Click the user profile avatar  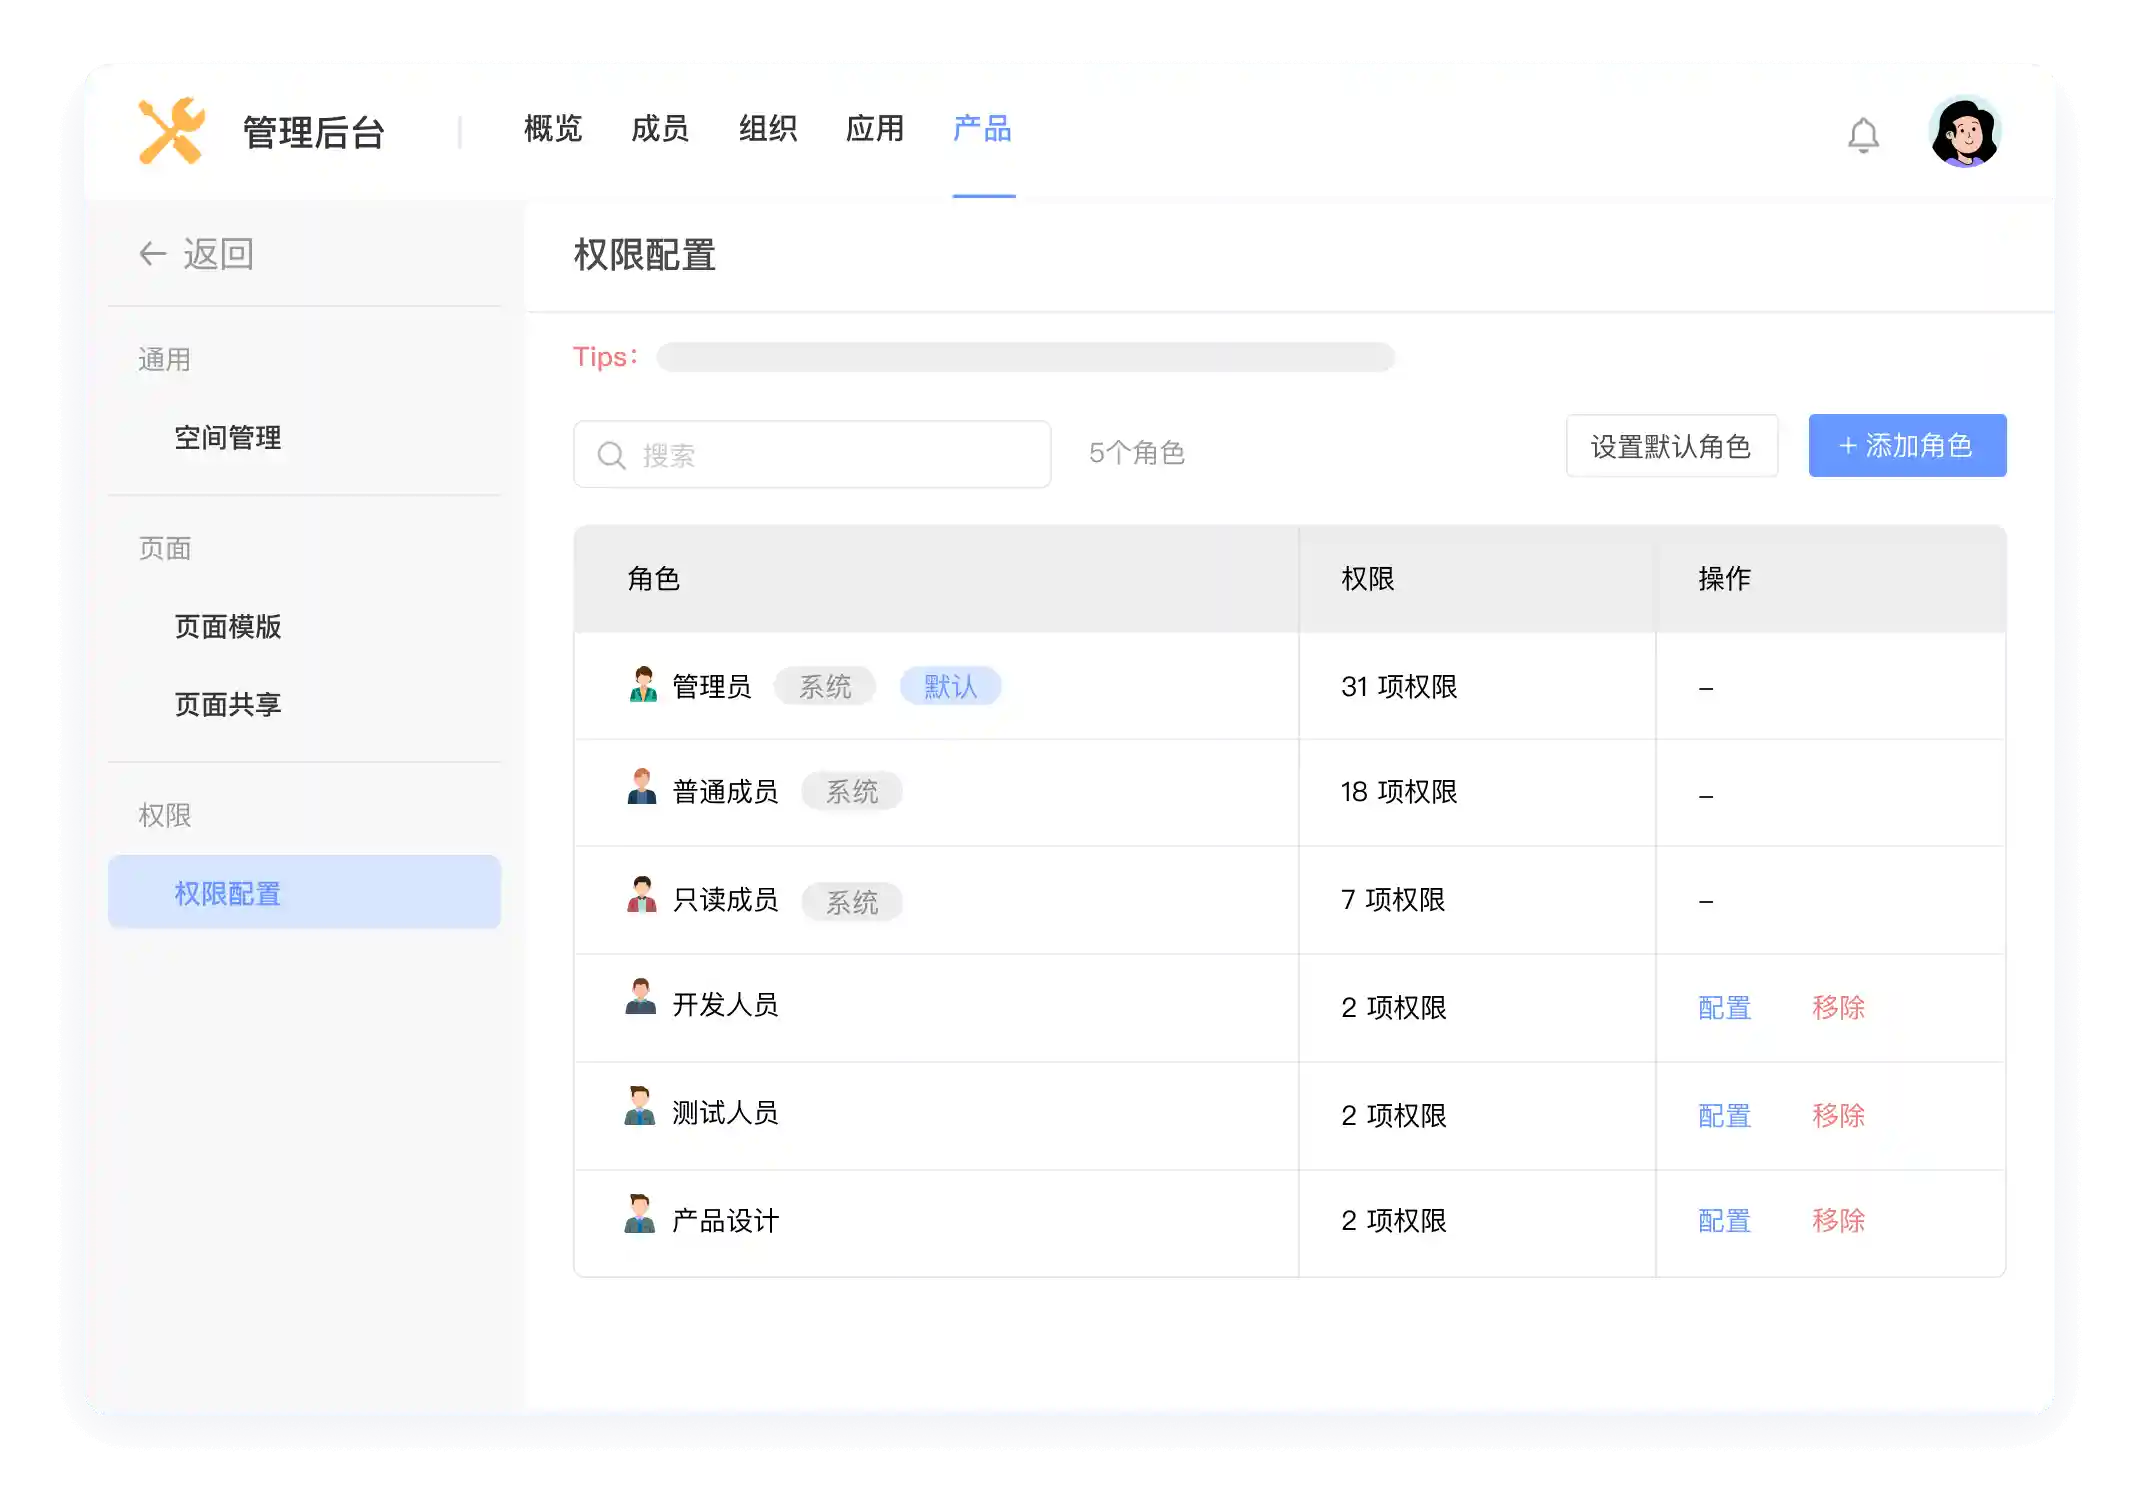[x=1964, y=130]
